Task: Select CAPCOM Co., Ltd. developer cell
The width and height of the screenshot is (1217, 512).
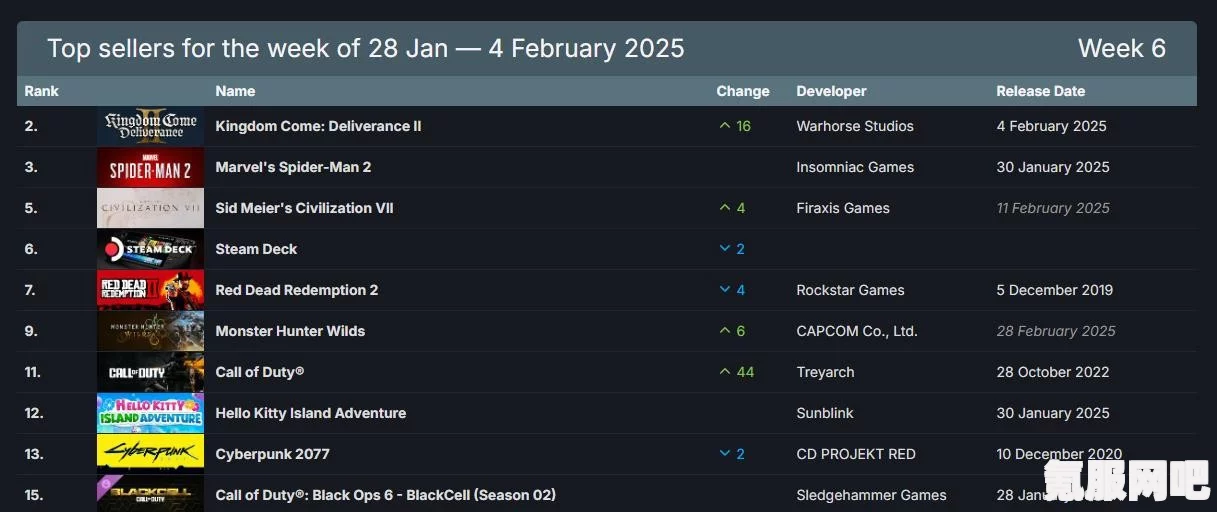Action: (857, 331)
